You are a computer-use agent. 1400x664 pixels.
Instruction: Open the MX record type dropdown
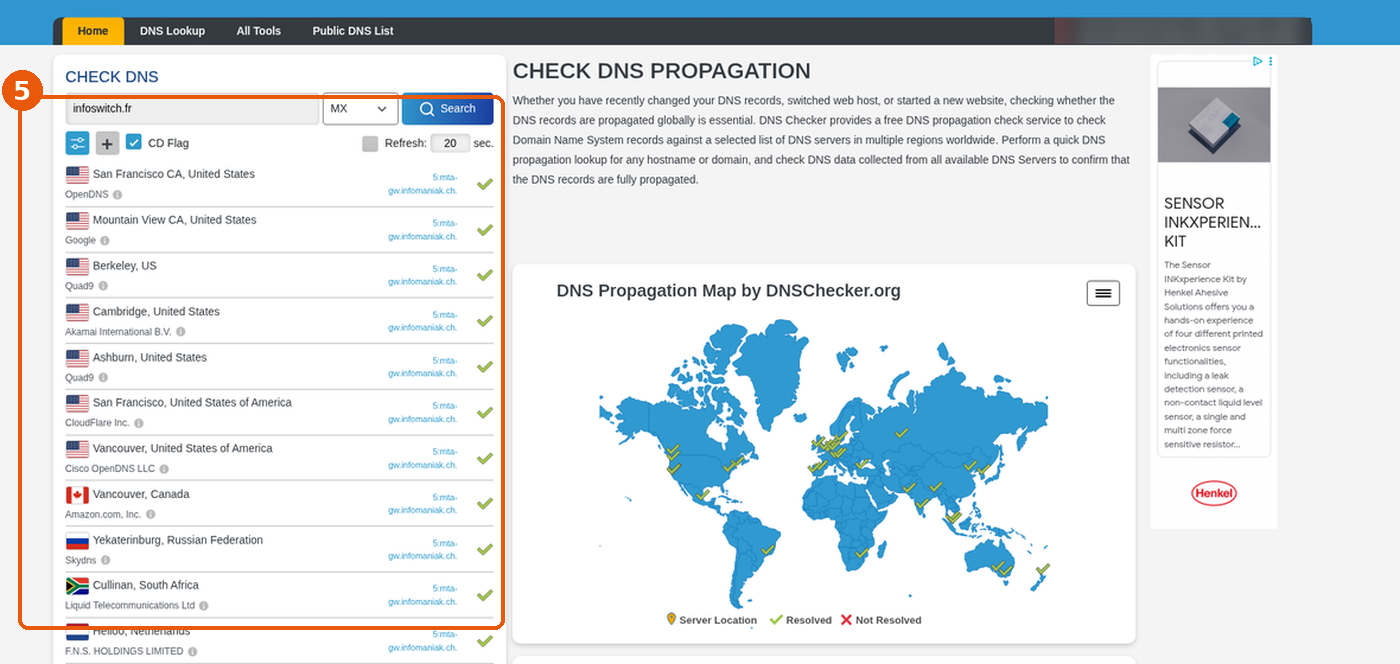[360, 108]
